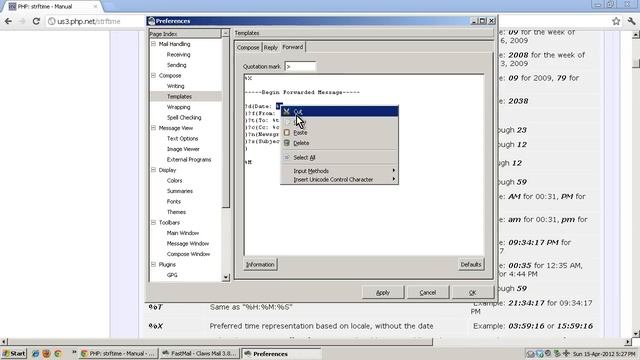Viewport: 640px width, 360px height.
Task: Click the Chrome reload icon
Action: 36,21
